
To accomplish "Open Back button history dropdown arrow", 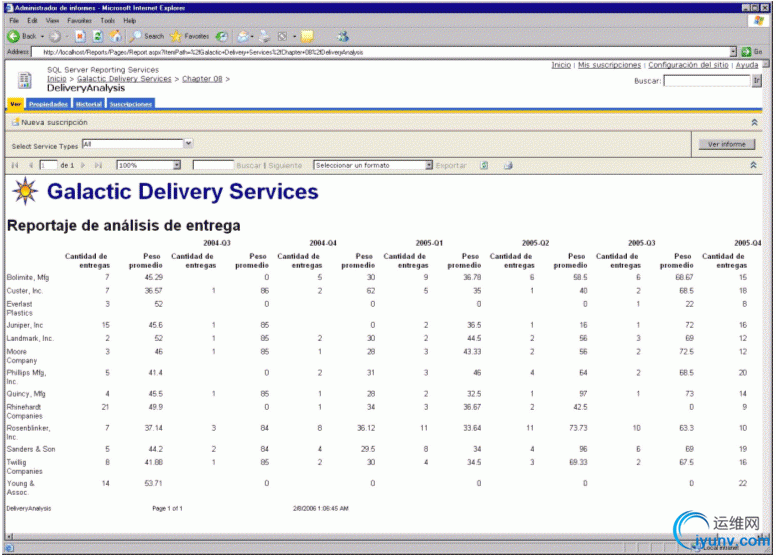I will coord(43,36).
